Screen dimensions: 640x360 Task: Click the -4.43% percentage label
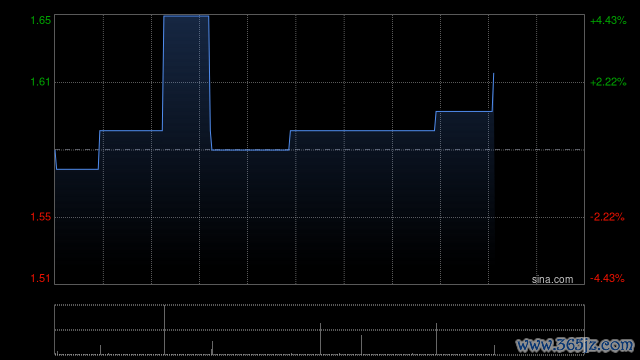607,278
